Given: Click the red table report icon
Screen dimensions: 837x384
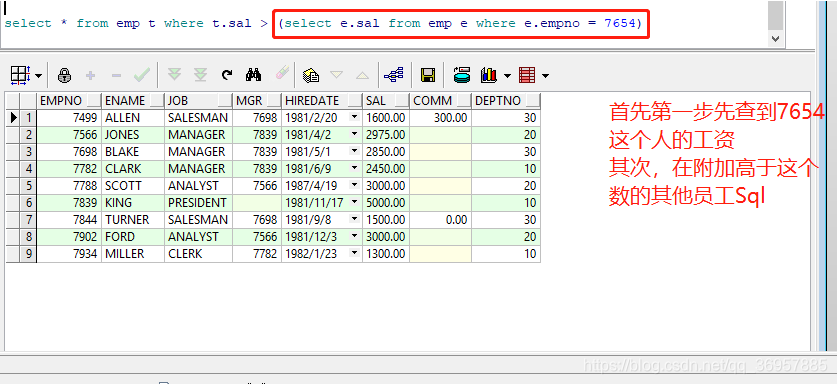Looking at the screenshot, I should pos(527,75).
